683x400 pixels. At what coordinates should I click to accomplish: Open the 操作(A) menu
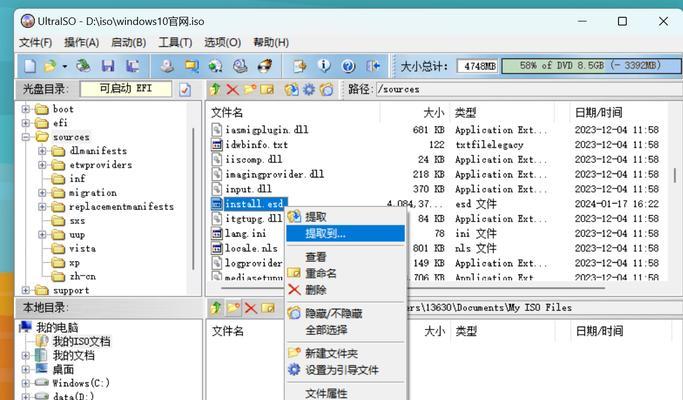pyautogui.click(x=81, y=42)
